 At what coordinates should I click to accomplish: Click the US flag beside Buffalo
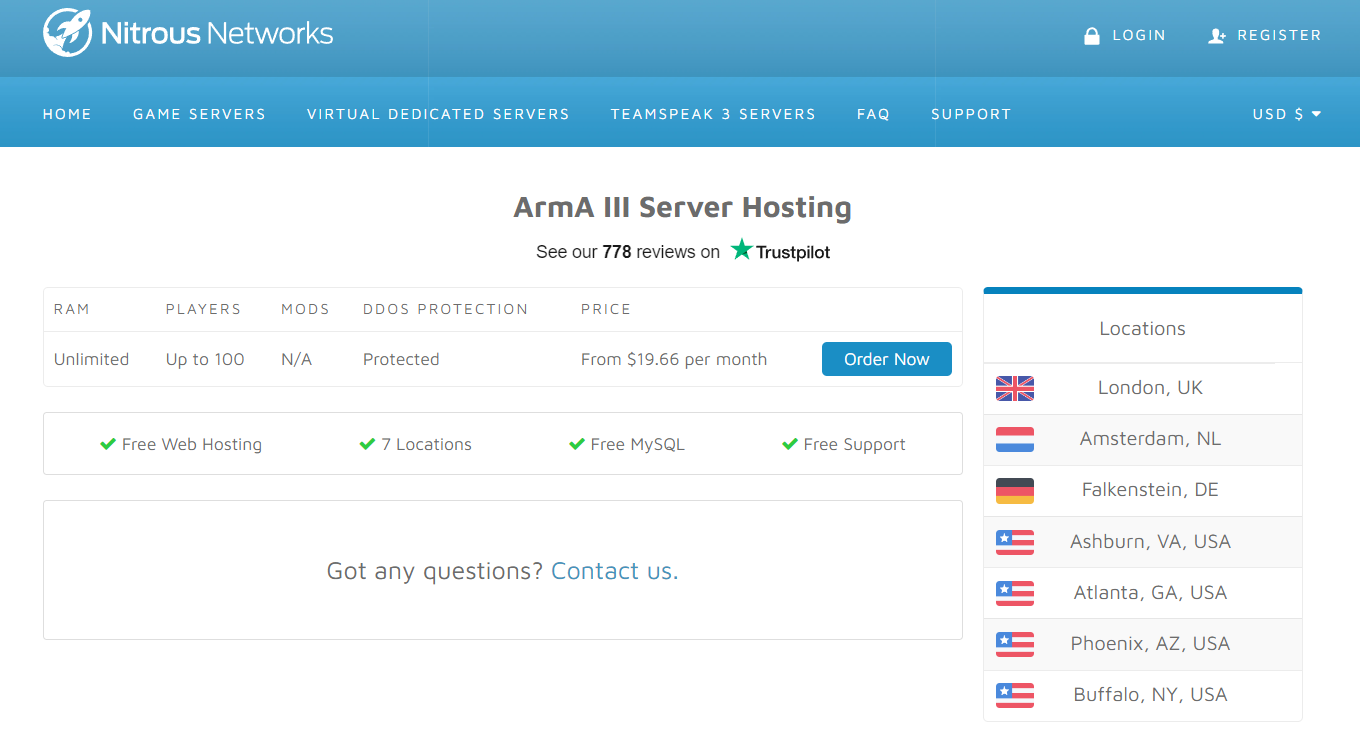[x=1015, y=695]
